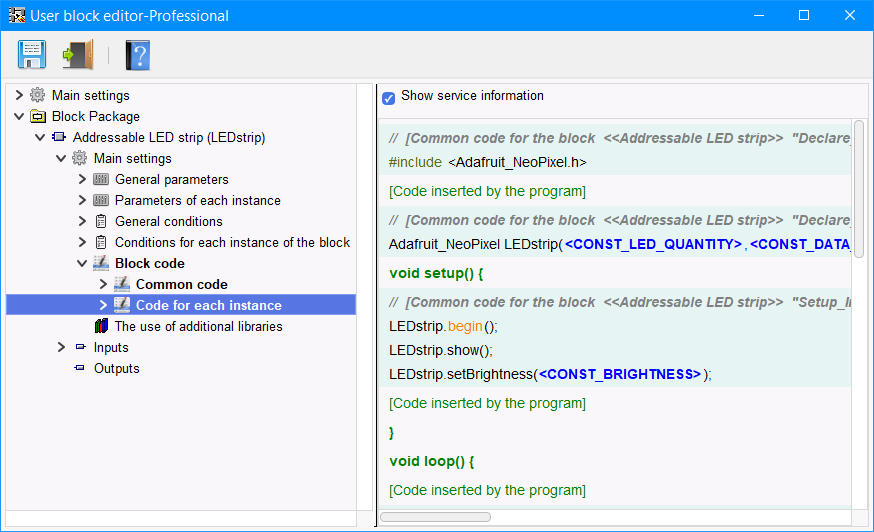Uncheck Show service information checkbox

(389, 98)
